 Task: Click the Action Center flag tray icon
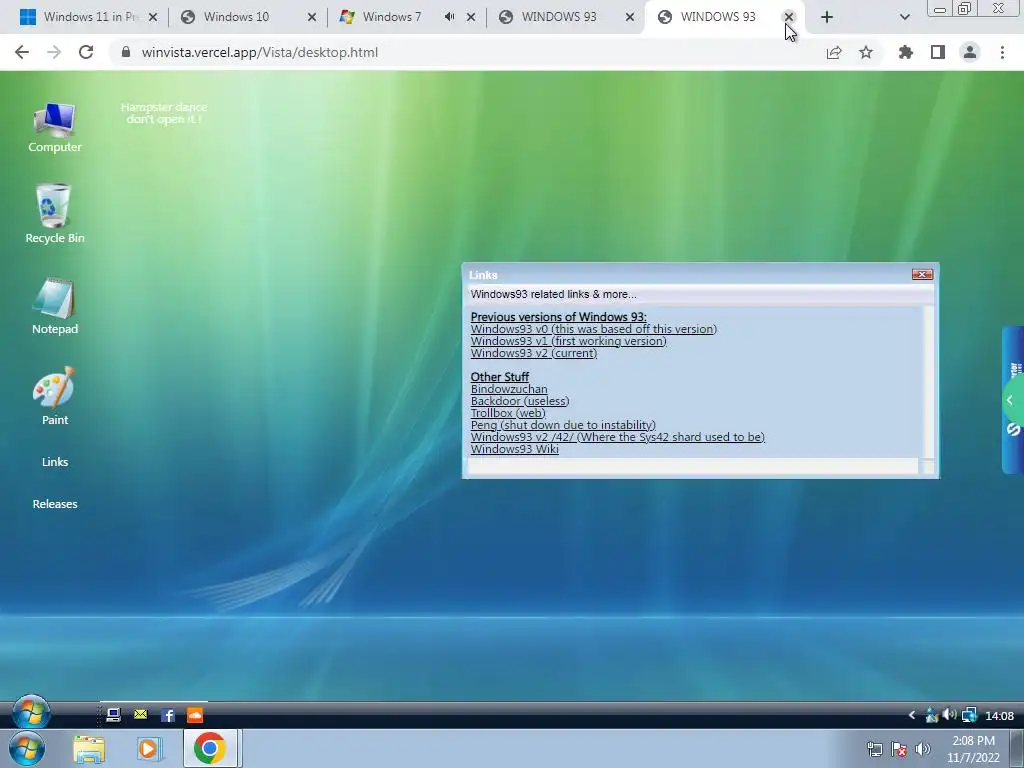point(899,749)
